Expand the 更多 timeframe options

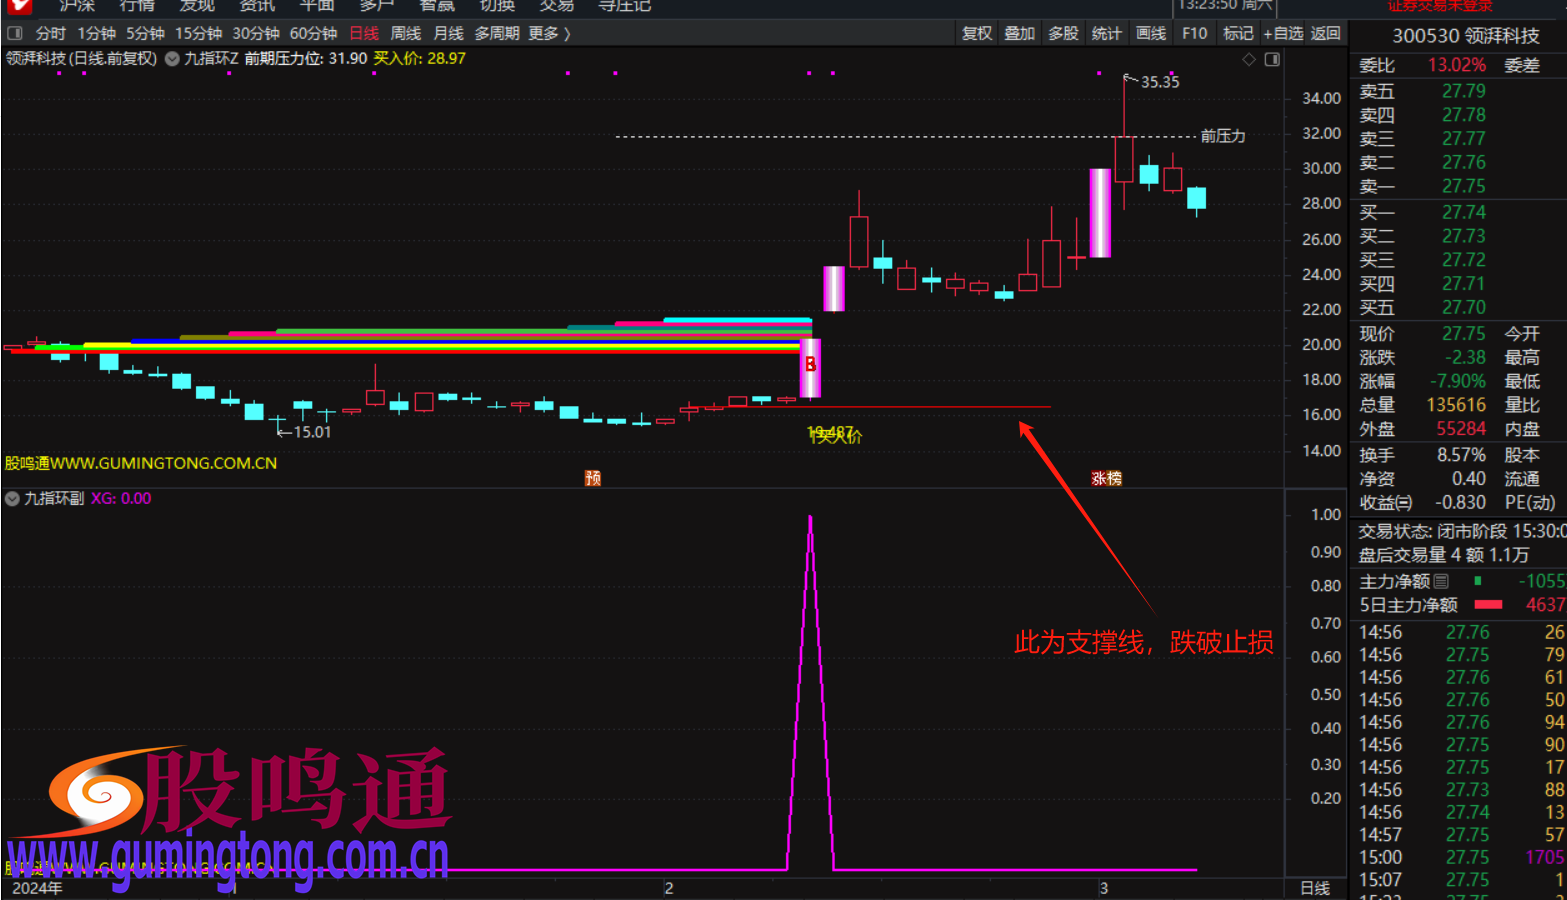click(549, 33)
